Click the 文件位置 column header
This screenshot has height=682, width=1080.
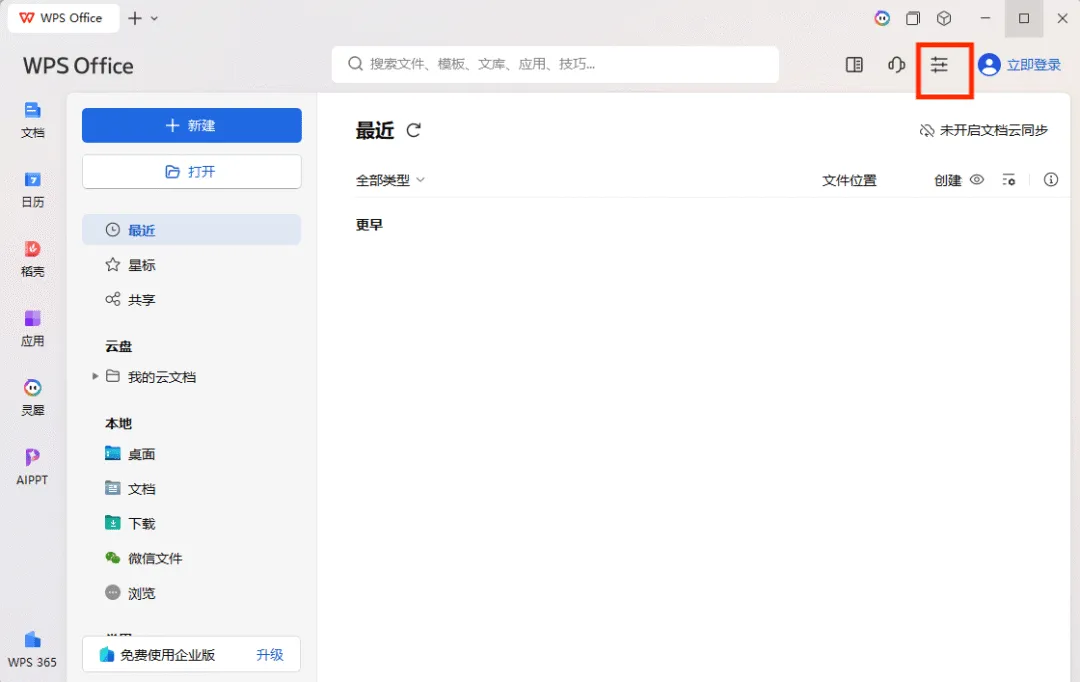(849, 180)
